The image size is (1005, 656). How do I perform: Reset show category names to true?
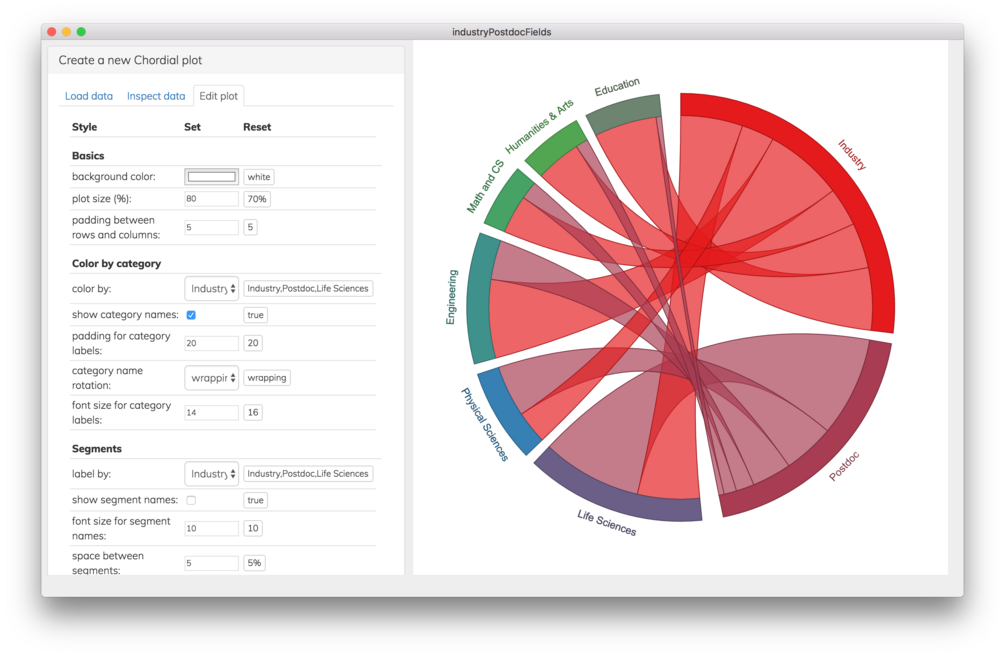click(x=256, y=315)
